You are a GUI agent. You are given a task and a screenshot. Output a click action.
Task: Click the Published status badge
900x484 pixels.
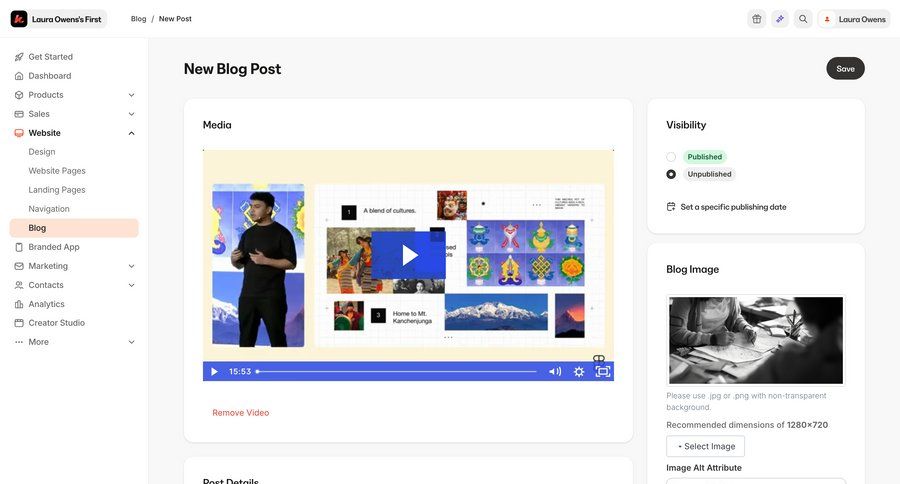point(704,157)
